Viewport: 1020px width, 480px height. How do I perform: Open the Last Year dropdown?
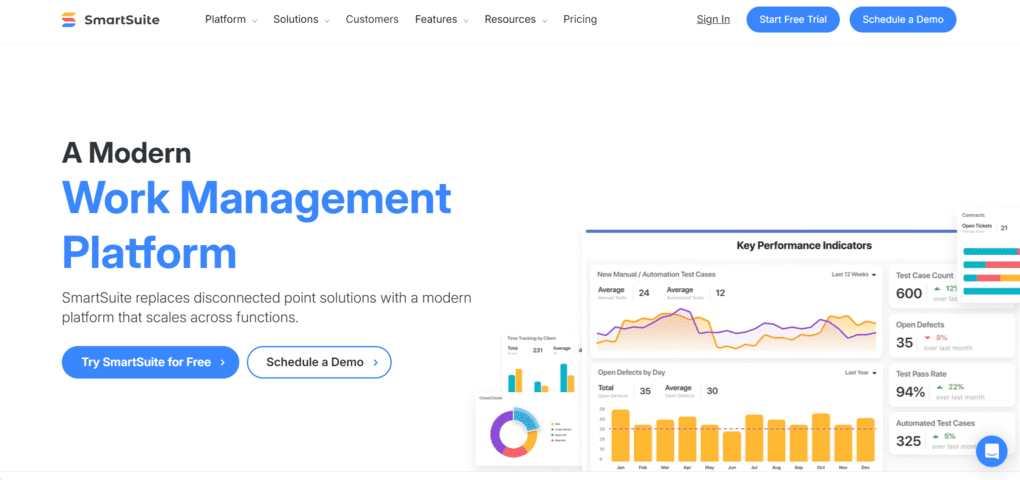[x=860, y=373]
